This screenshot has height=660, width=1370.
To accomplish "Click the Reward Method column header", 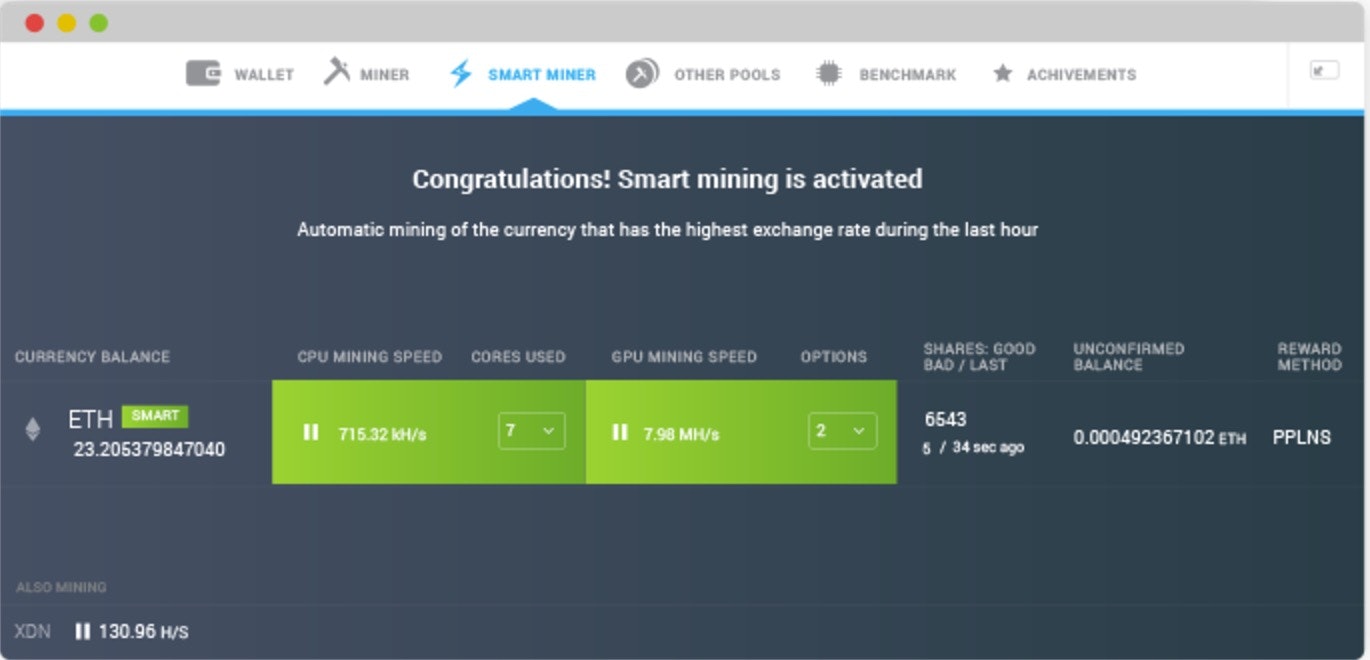I will click(1309, 357).
